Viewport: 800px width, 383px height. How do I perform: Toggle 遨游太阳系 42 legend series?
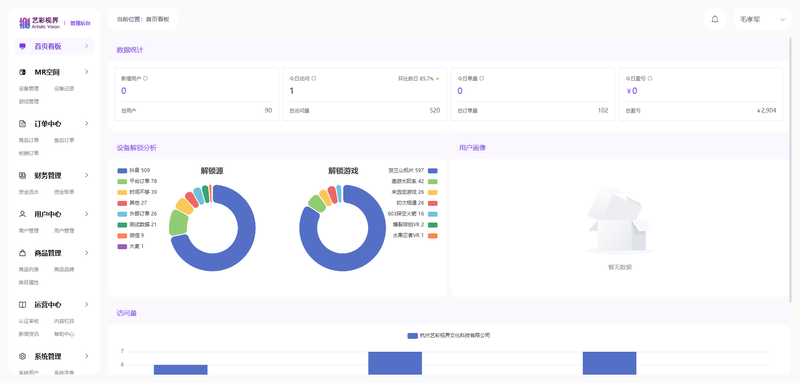(414, 182)
